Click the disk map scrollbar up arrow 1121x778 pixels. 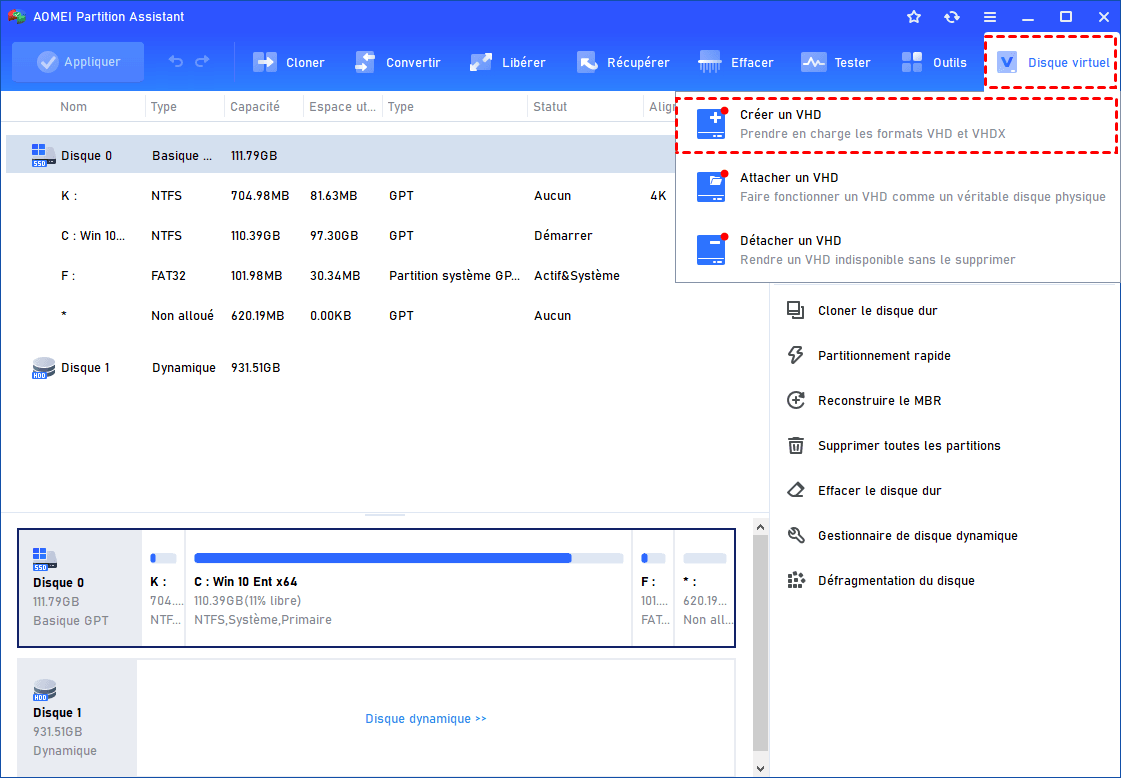click(x=761, y=527)
